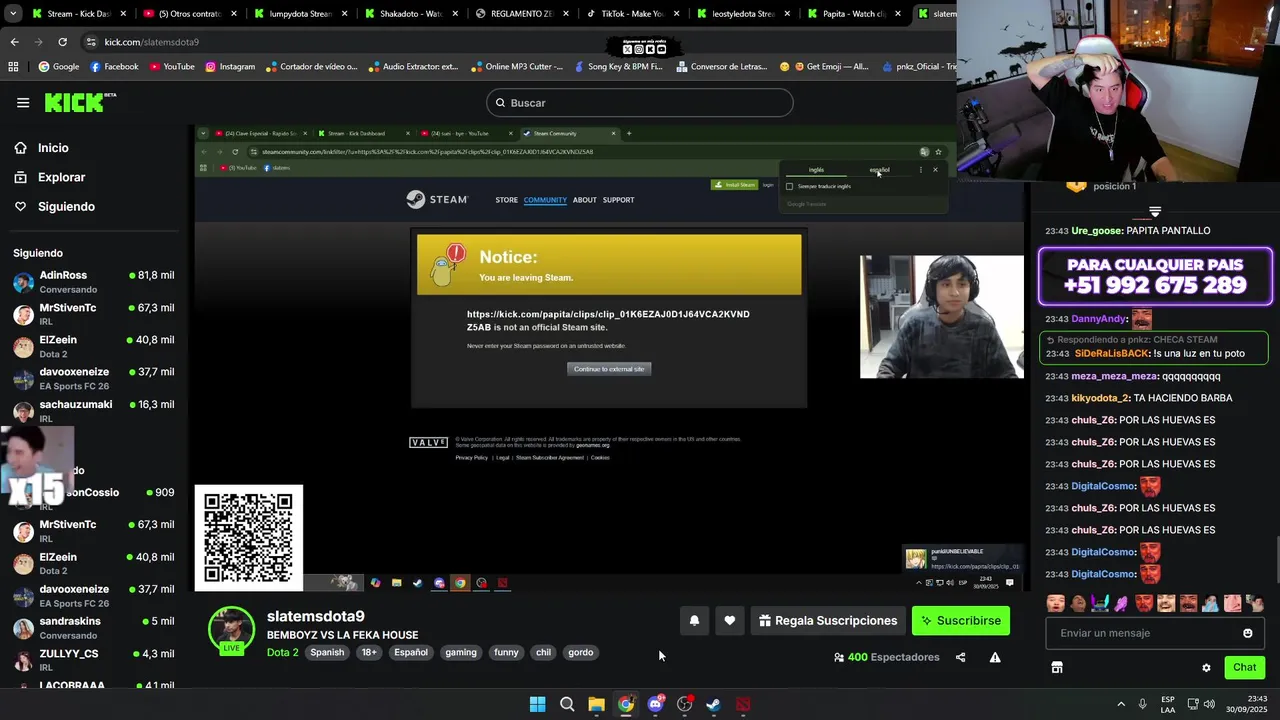Click the gaming tag
The height and width of the screenshot is (720, 1280).
[461, 652]
